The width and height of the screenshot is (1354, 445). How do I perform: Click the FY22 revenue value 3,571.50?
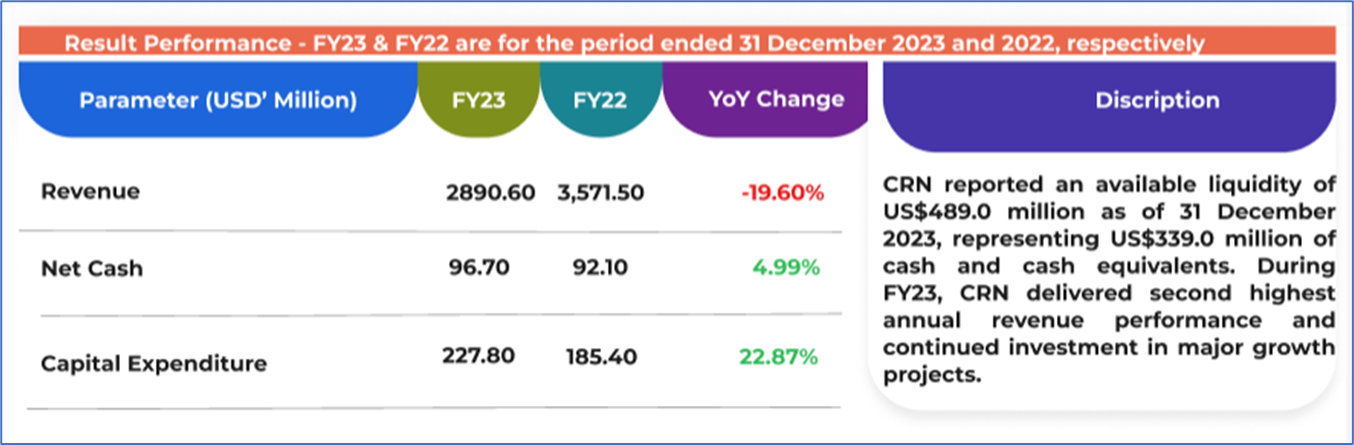click(x=600, y=192)
